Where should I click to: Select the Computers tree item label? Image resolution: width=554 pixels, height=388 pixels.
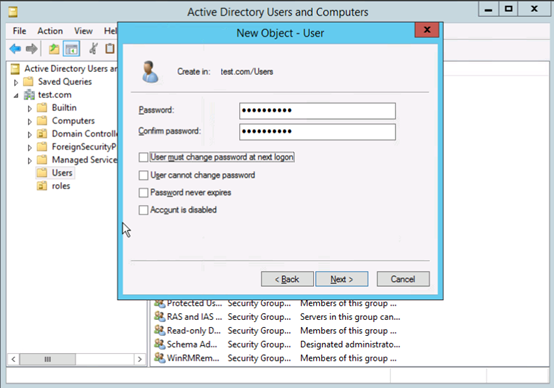(x=73, y=121)
